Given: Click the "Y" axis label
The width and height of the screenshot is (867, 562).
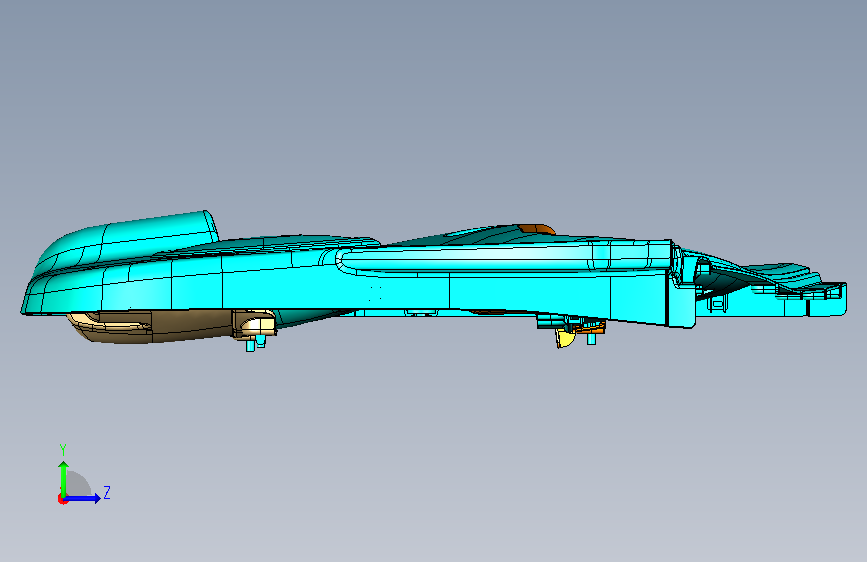Looking at the screenshot, I should pyautogui.click(x=63, y=450).
